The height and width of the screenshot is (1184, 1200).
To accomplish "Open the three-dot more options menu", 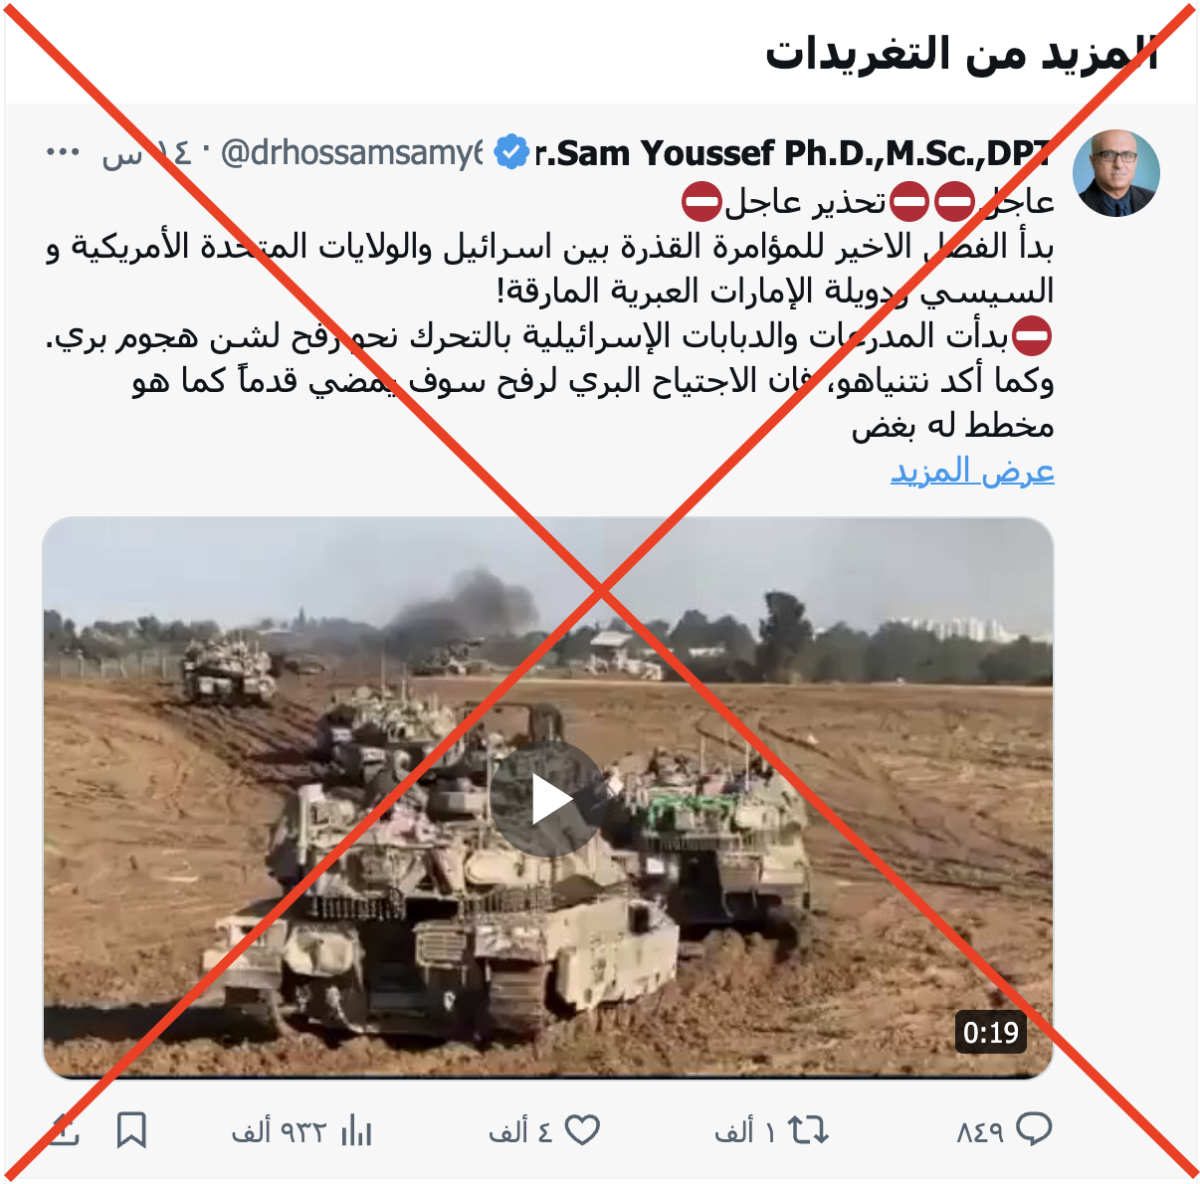I will 63,152.
